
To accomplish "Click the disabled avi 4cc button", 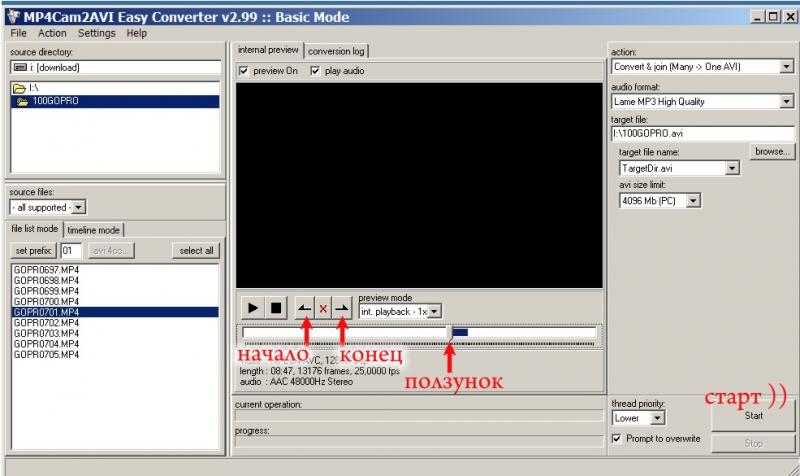I will pyautogui.click(x=111, y=250).
